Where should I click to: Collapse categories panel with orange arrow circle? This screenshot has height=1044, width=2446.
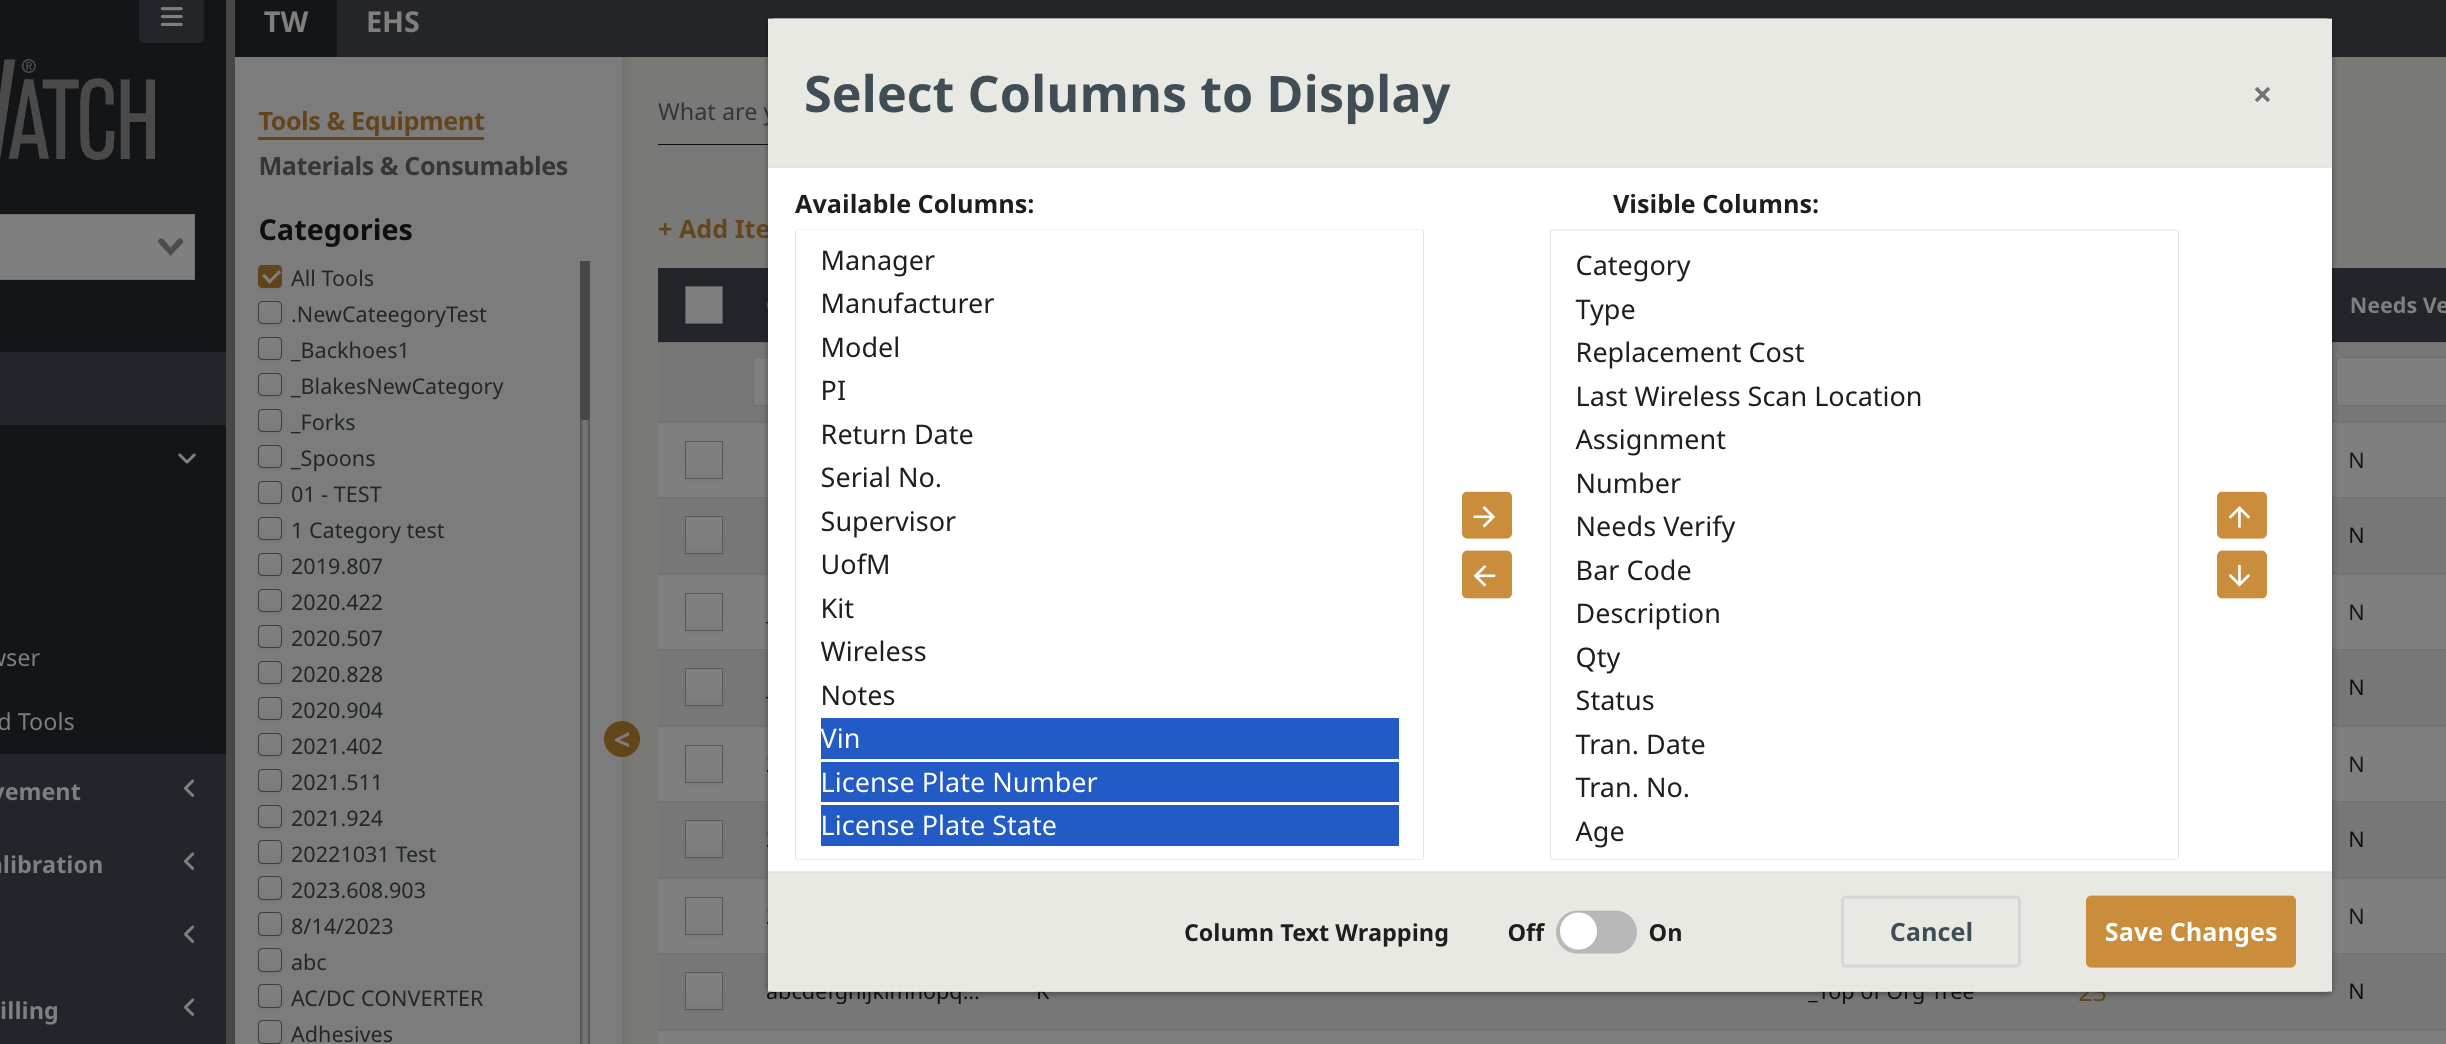click(622, 739)
